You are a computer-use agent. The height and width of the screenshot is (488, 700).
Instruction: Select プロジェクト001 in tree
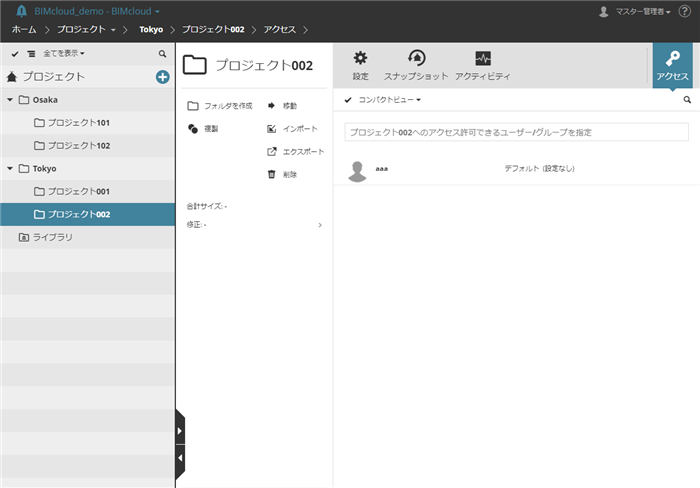88,192
